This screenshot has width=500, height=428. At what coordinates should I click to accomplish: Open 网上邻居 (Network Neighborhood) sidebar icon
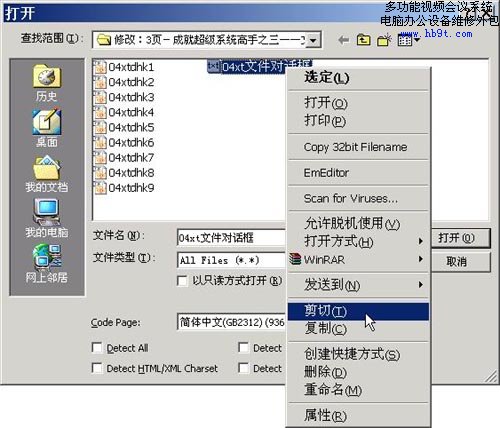(x=47, y=263)
